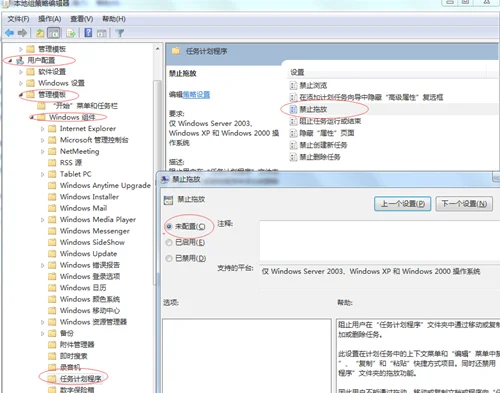Click the 任务计划程序 folder icon in tree
This screenshot has height=393, width=500.
tap(52, 379)
